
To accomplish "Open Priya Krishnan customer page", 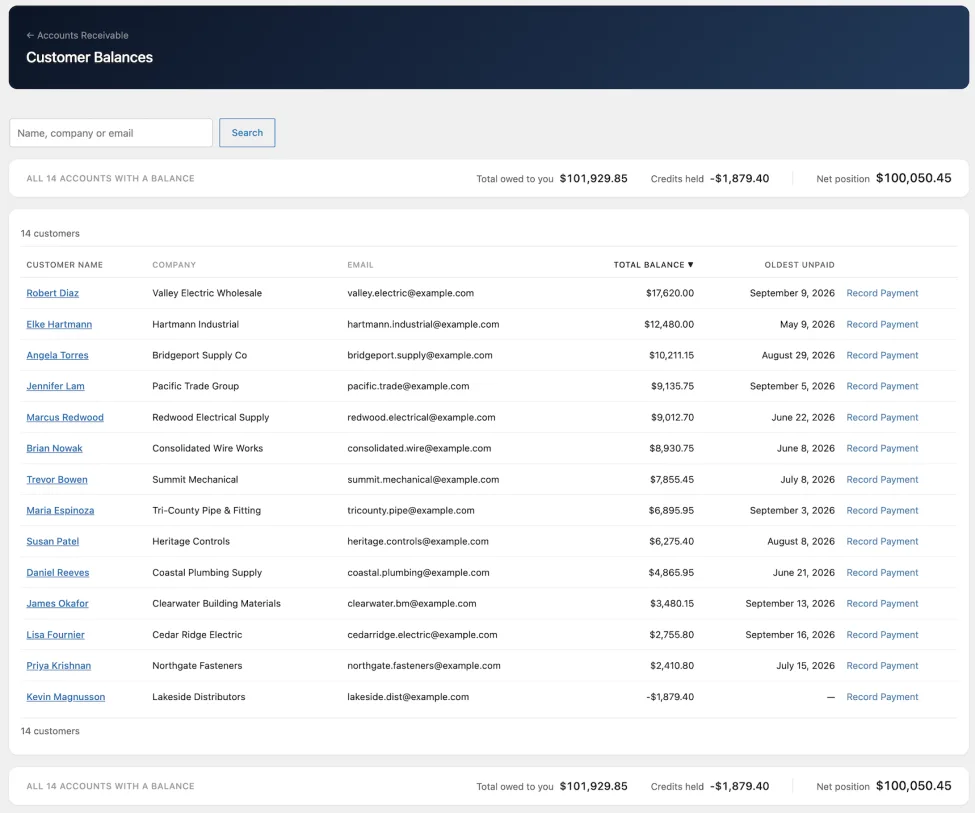I will point(58,666).
